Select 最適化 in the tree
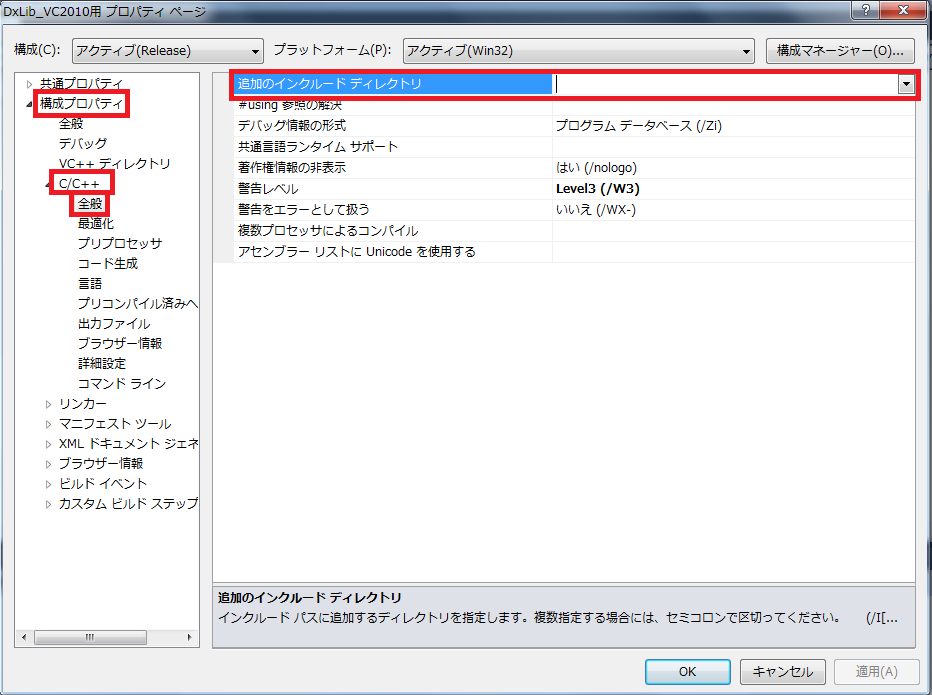932x695 pixels. click(x=96, y=224)
